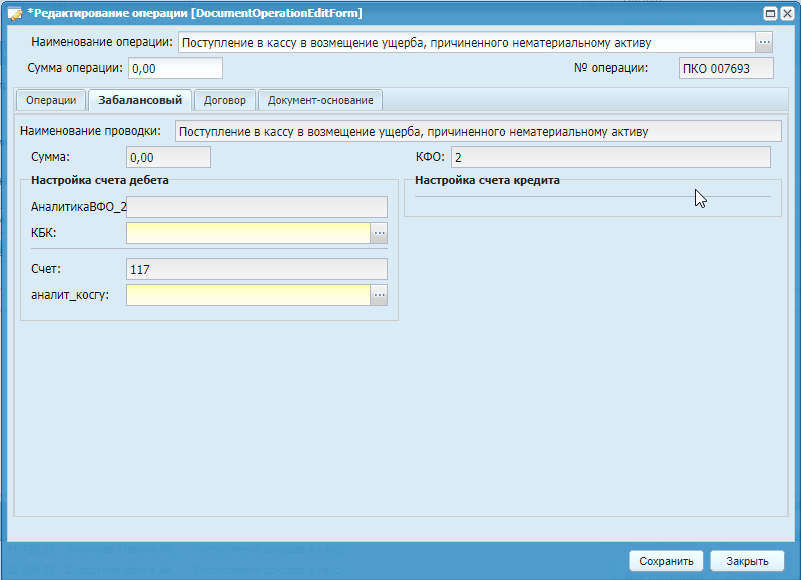Open the аналит_косгу selection ellipsis button

pos(379,295)
